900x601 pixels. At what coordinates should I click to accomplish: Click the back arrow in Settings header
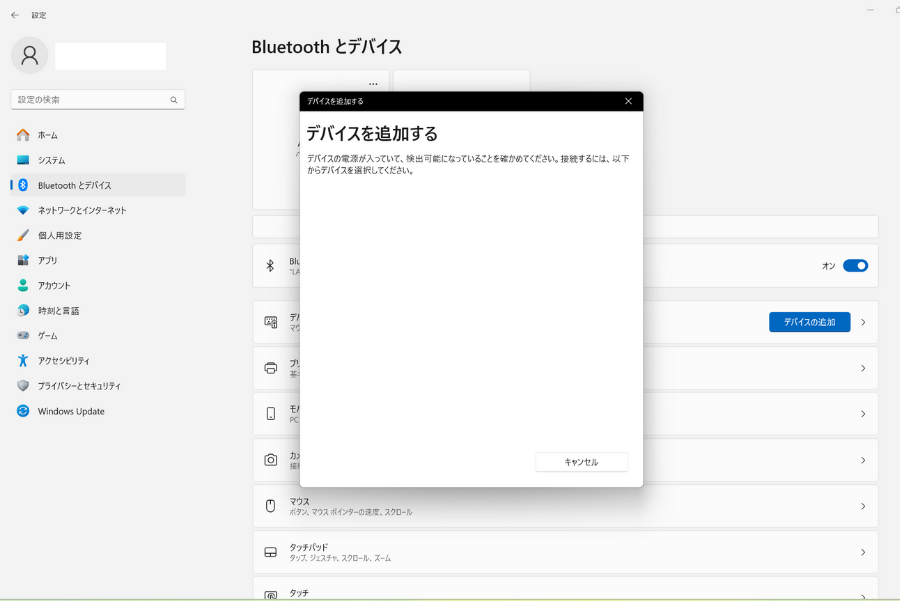point(15,15)
